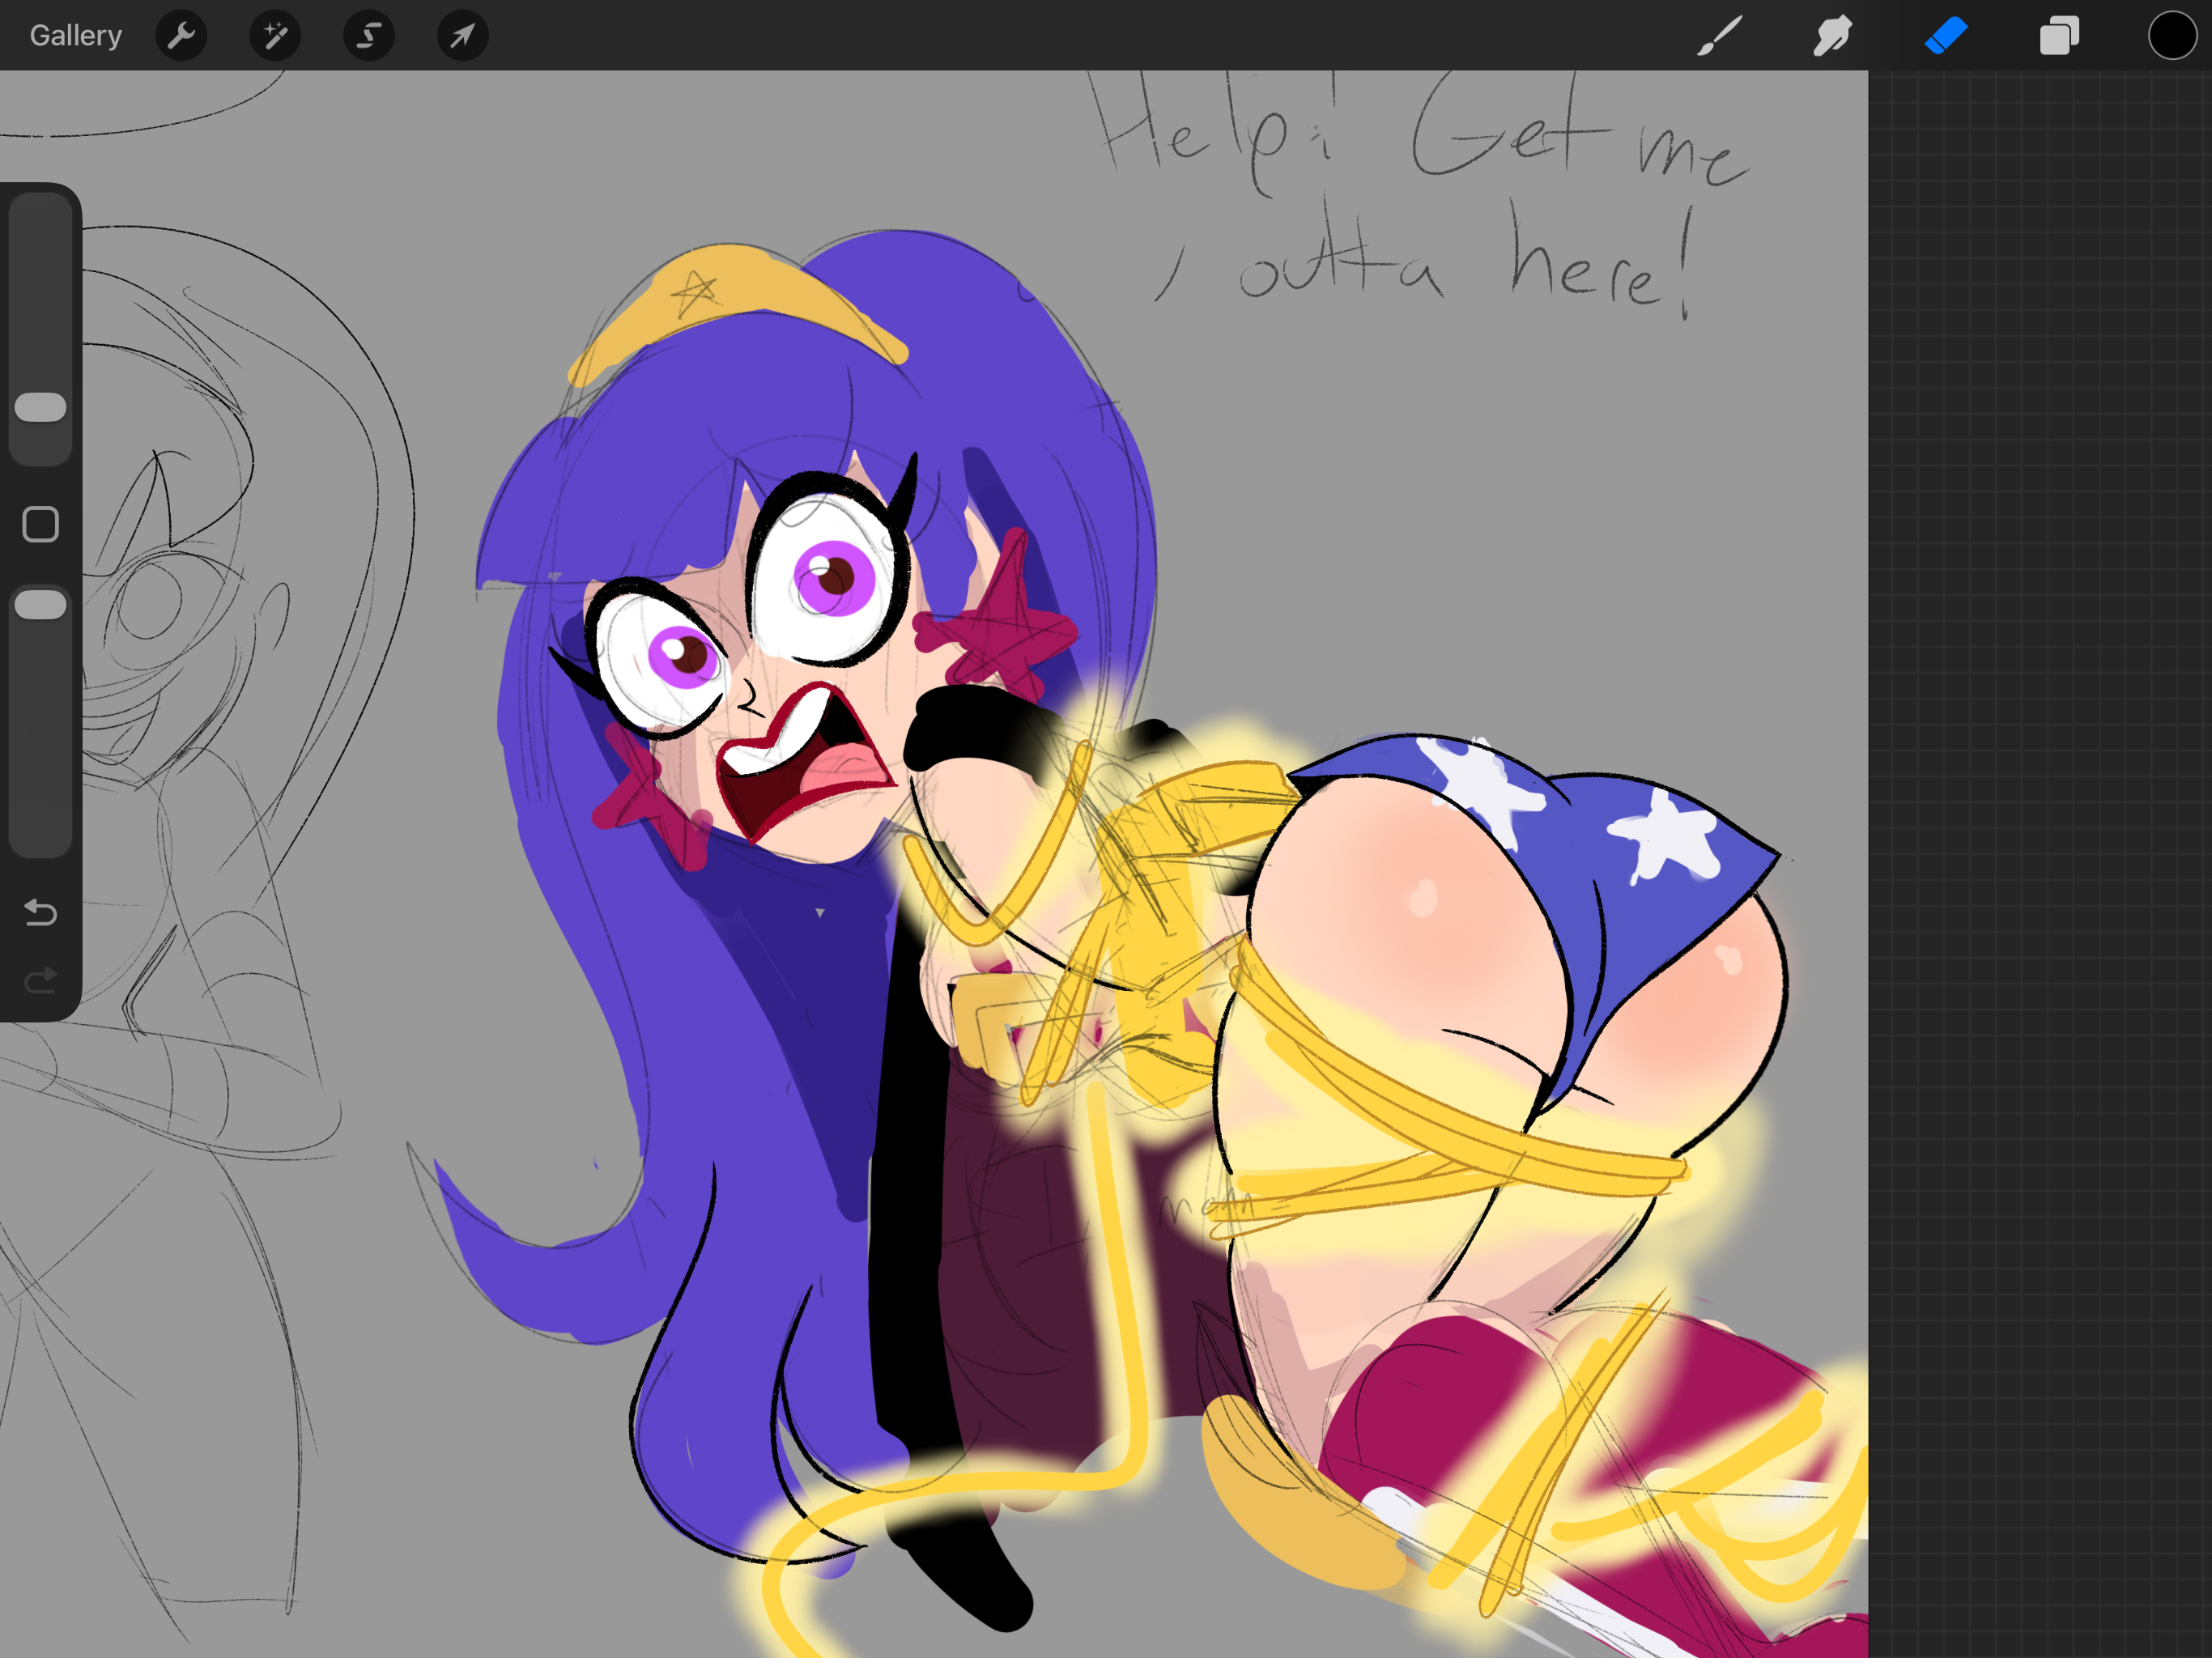The height and width of the screenshot is (1658, 2212).
Task: Select the Smudge finger tool
Action: [x=1832, y=36]
